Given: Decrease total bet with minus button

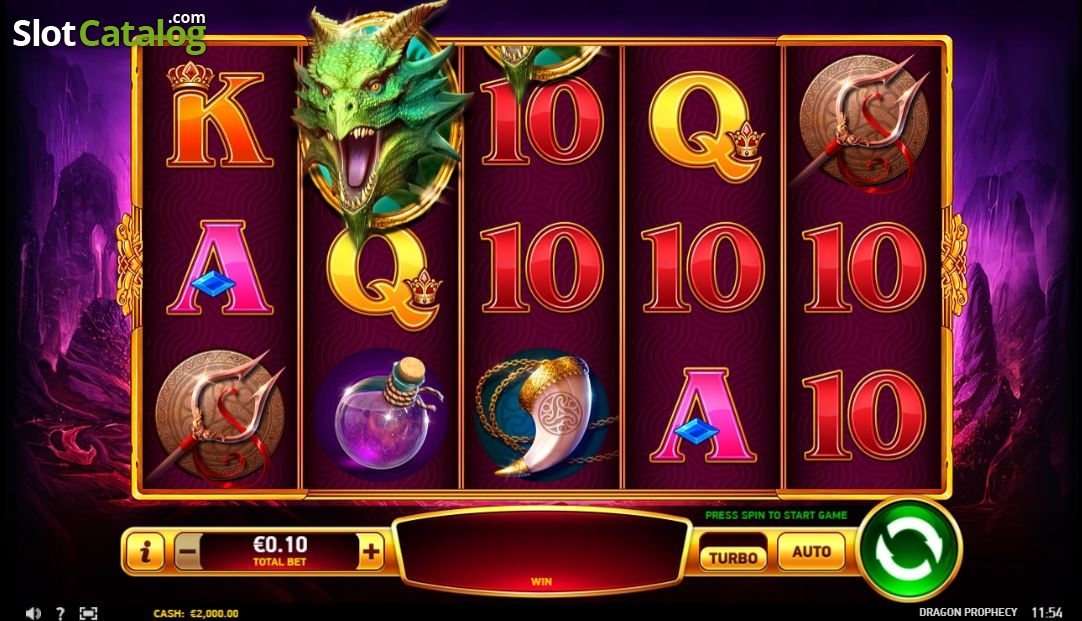Looking at the screenshot, I should tap(188, 551).
